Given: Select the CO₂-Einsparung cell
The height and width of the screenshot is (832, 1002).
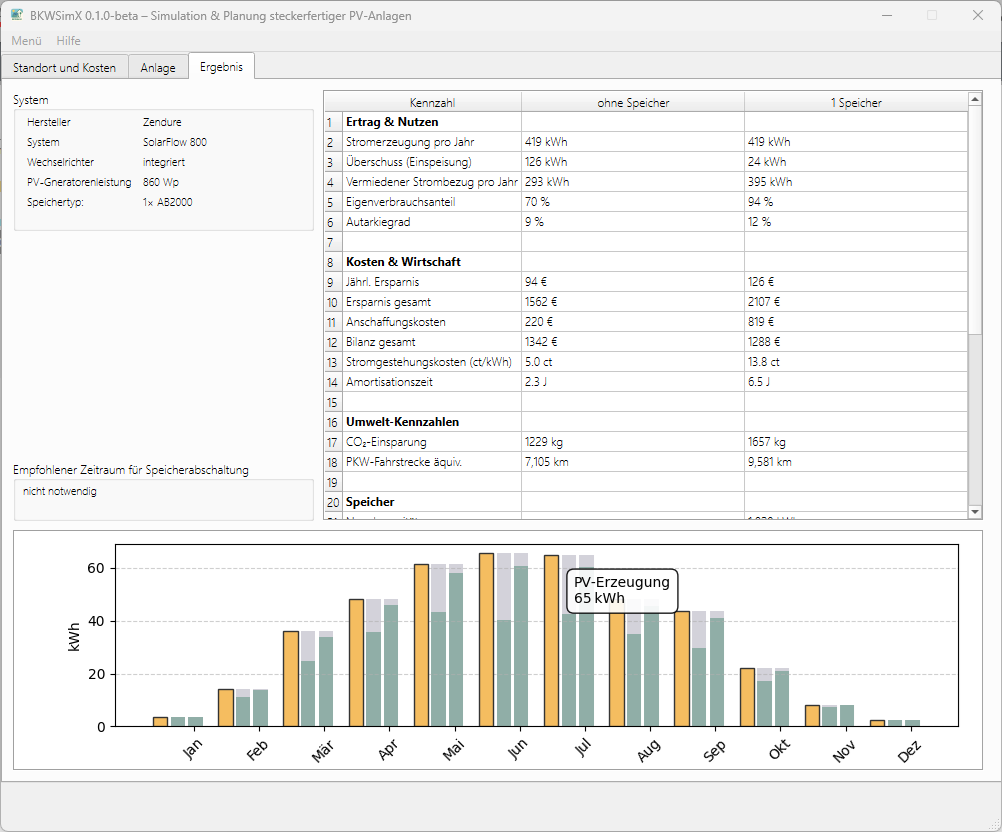Looking at the screenshot, I should [x=432, y=442].
